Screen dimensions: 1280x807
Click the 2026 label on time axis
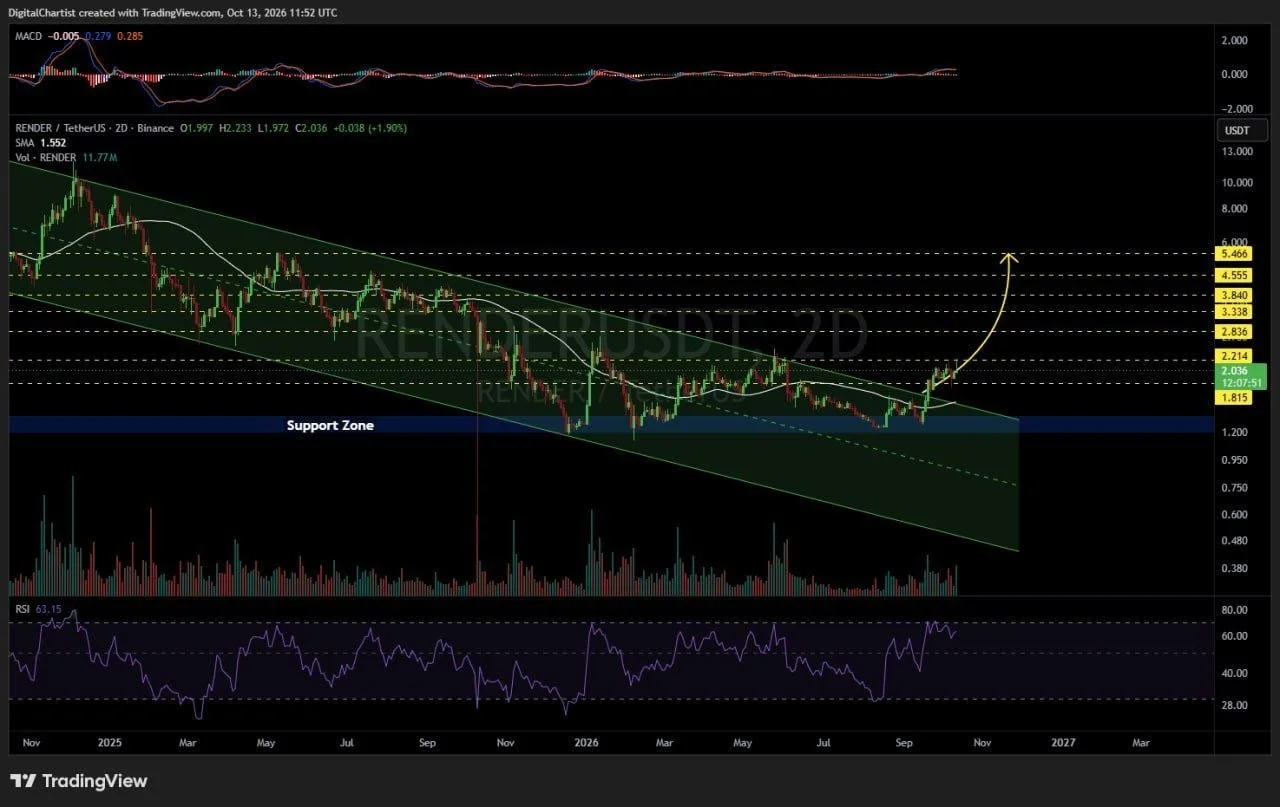(x=586, y=743)
